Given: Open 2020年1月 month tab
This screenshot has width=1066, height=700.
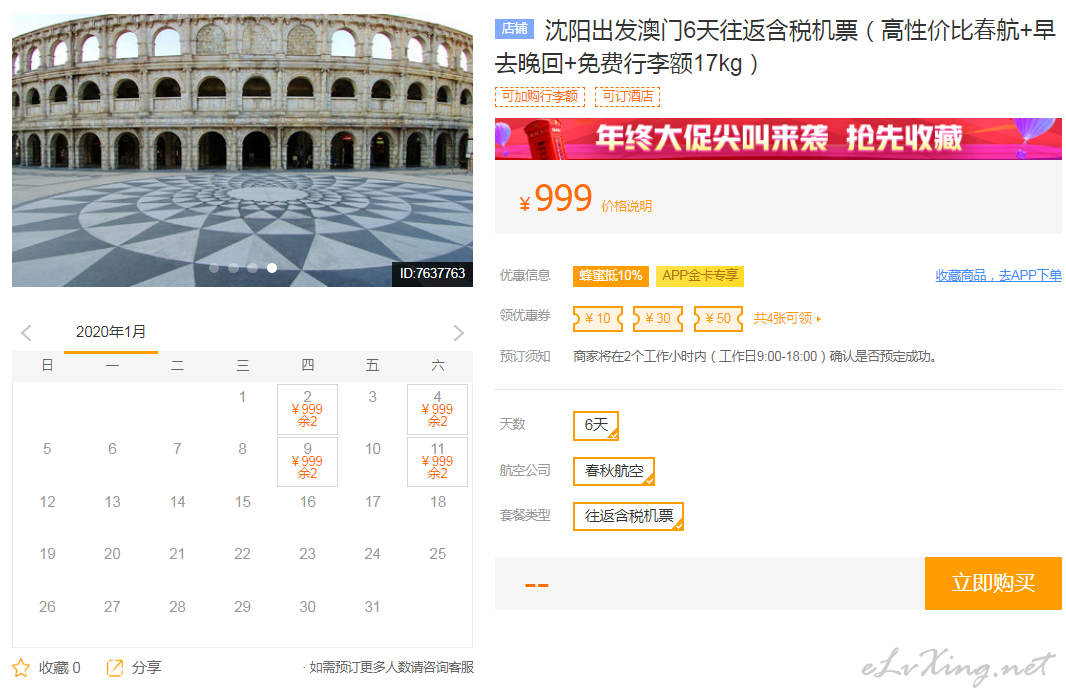Looking at the screenshot, I should pos(111,332).
